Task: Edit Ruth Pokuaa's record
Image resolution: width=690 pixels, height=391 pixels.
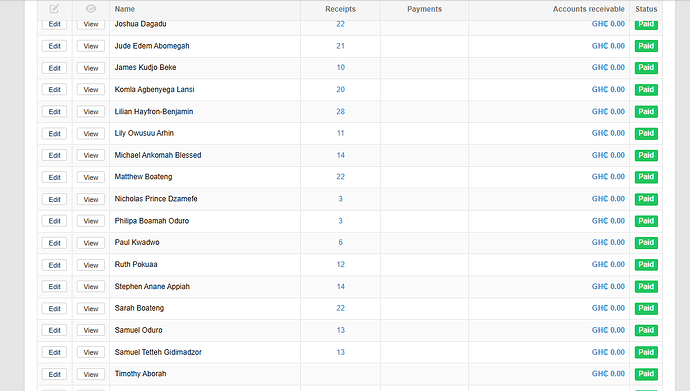Action: click(54, 265)
